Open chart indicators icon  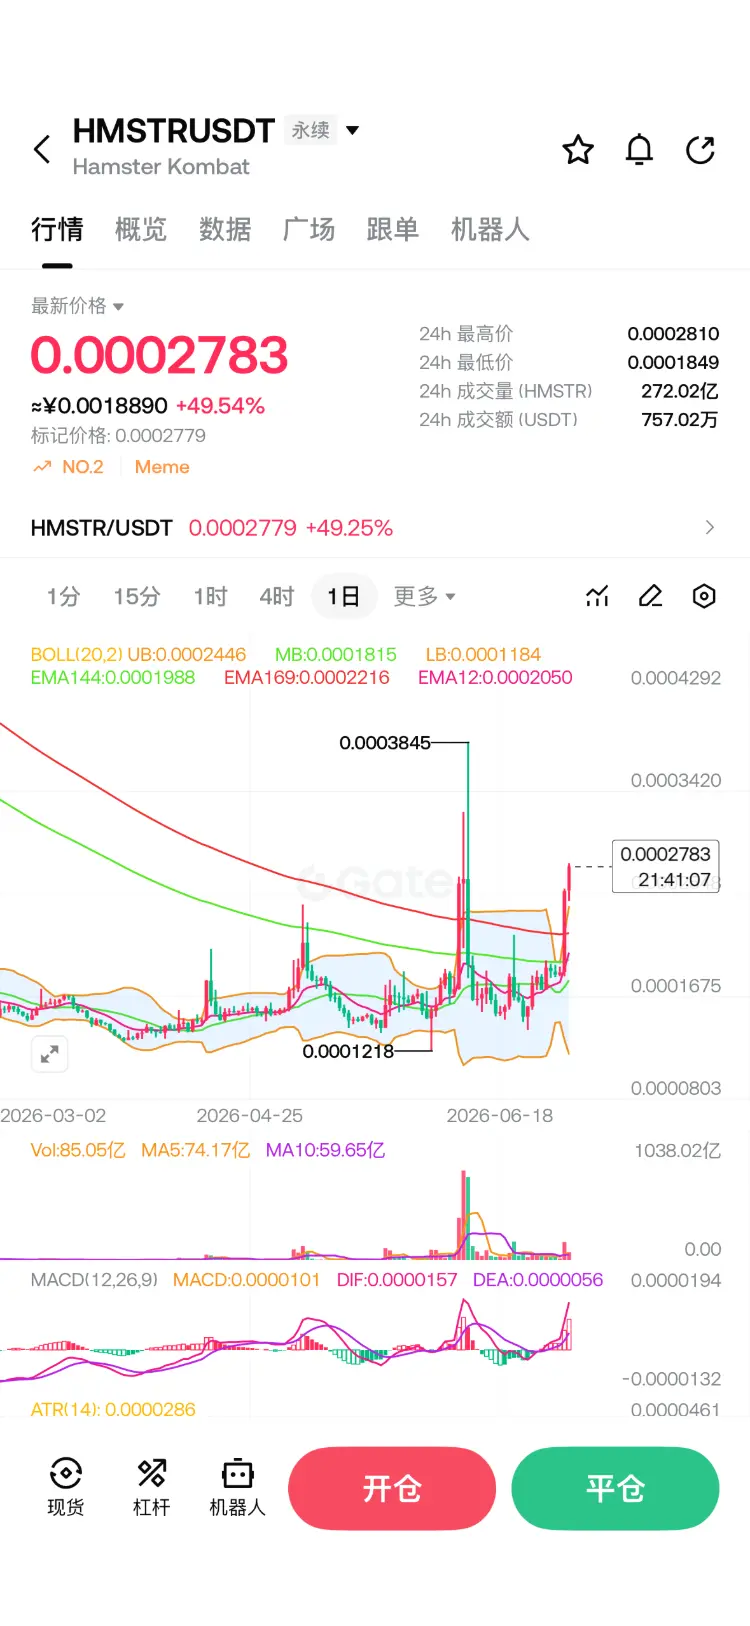(x=597, y=596)
